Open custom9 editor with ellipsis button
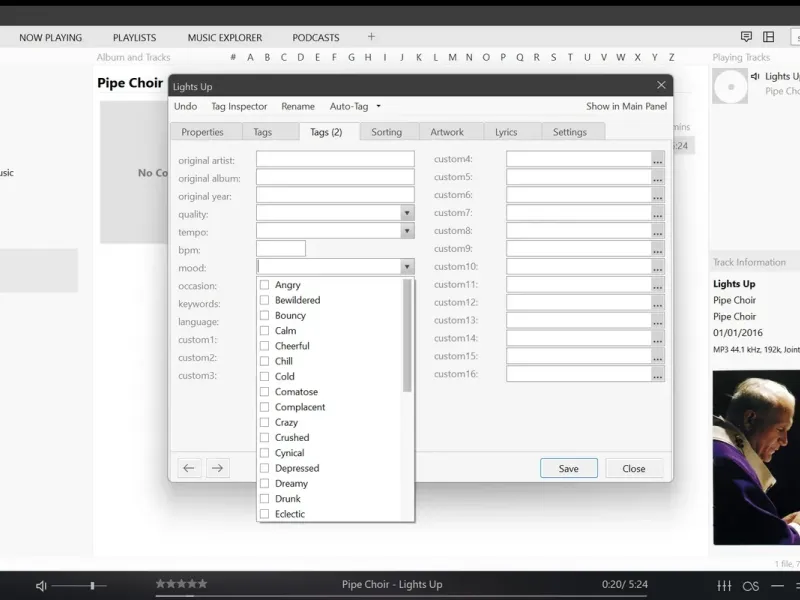This screenshot has height=600, width=800. tap(658, 248)
